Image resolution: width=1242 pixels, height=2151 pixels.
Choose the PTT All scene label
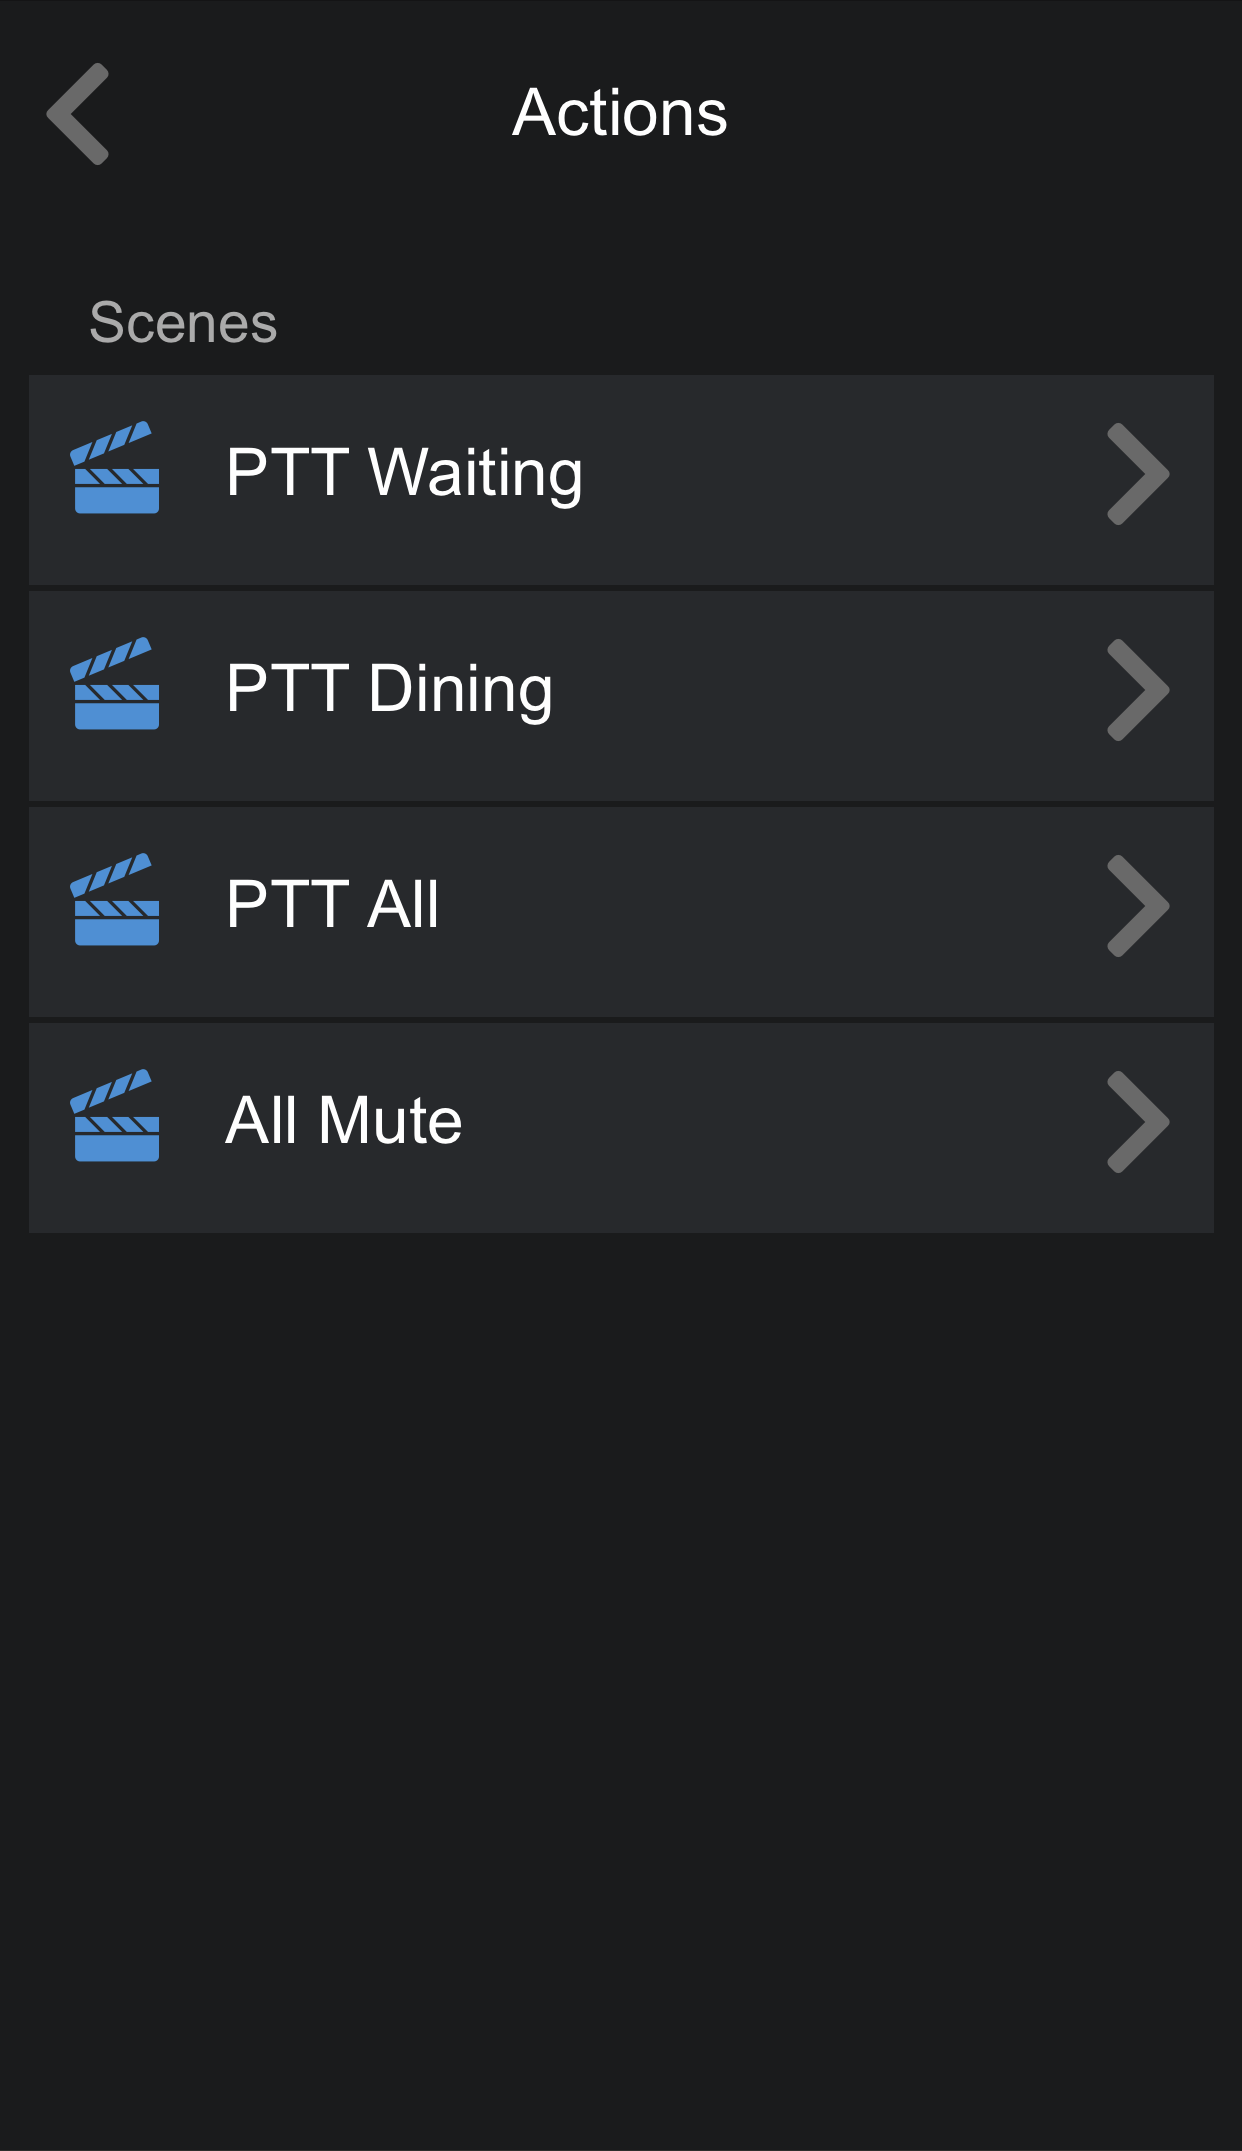pyautogui.click(x=332, y=904)
